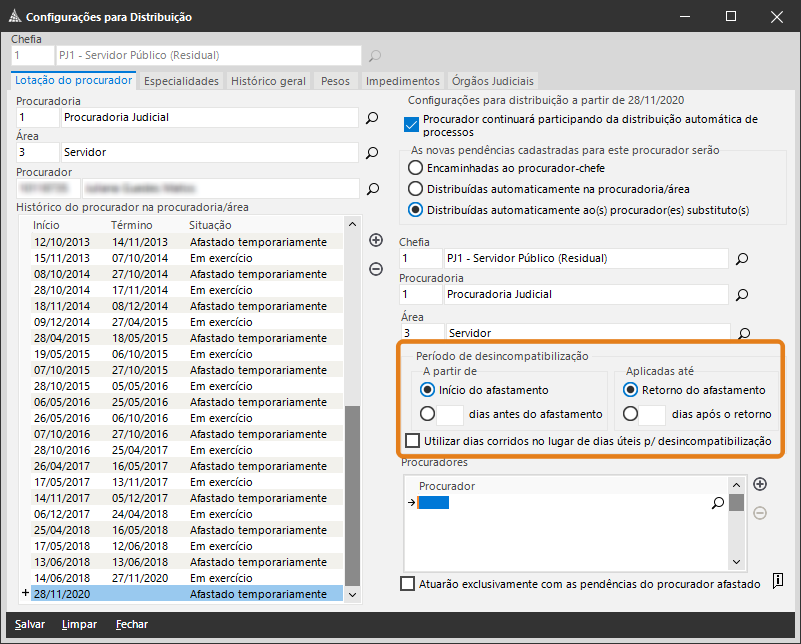Remove history entry with minus icon

coord(376,268)
